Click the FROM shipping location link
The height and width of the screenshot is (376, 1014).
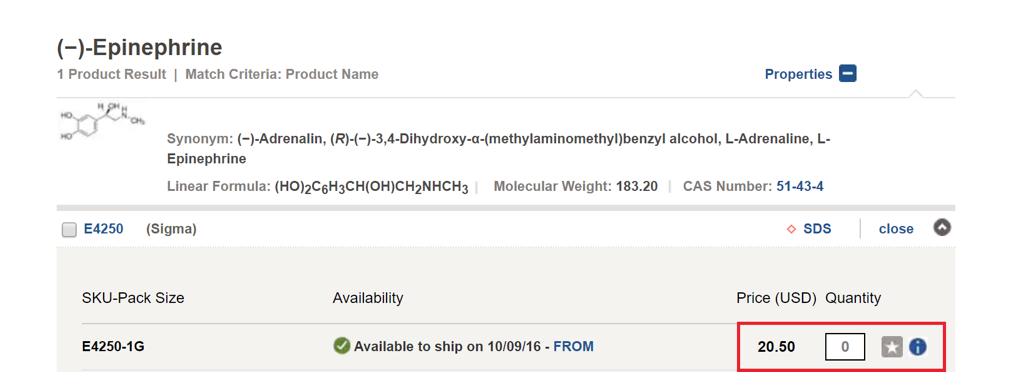pos(574,347)
